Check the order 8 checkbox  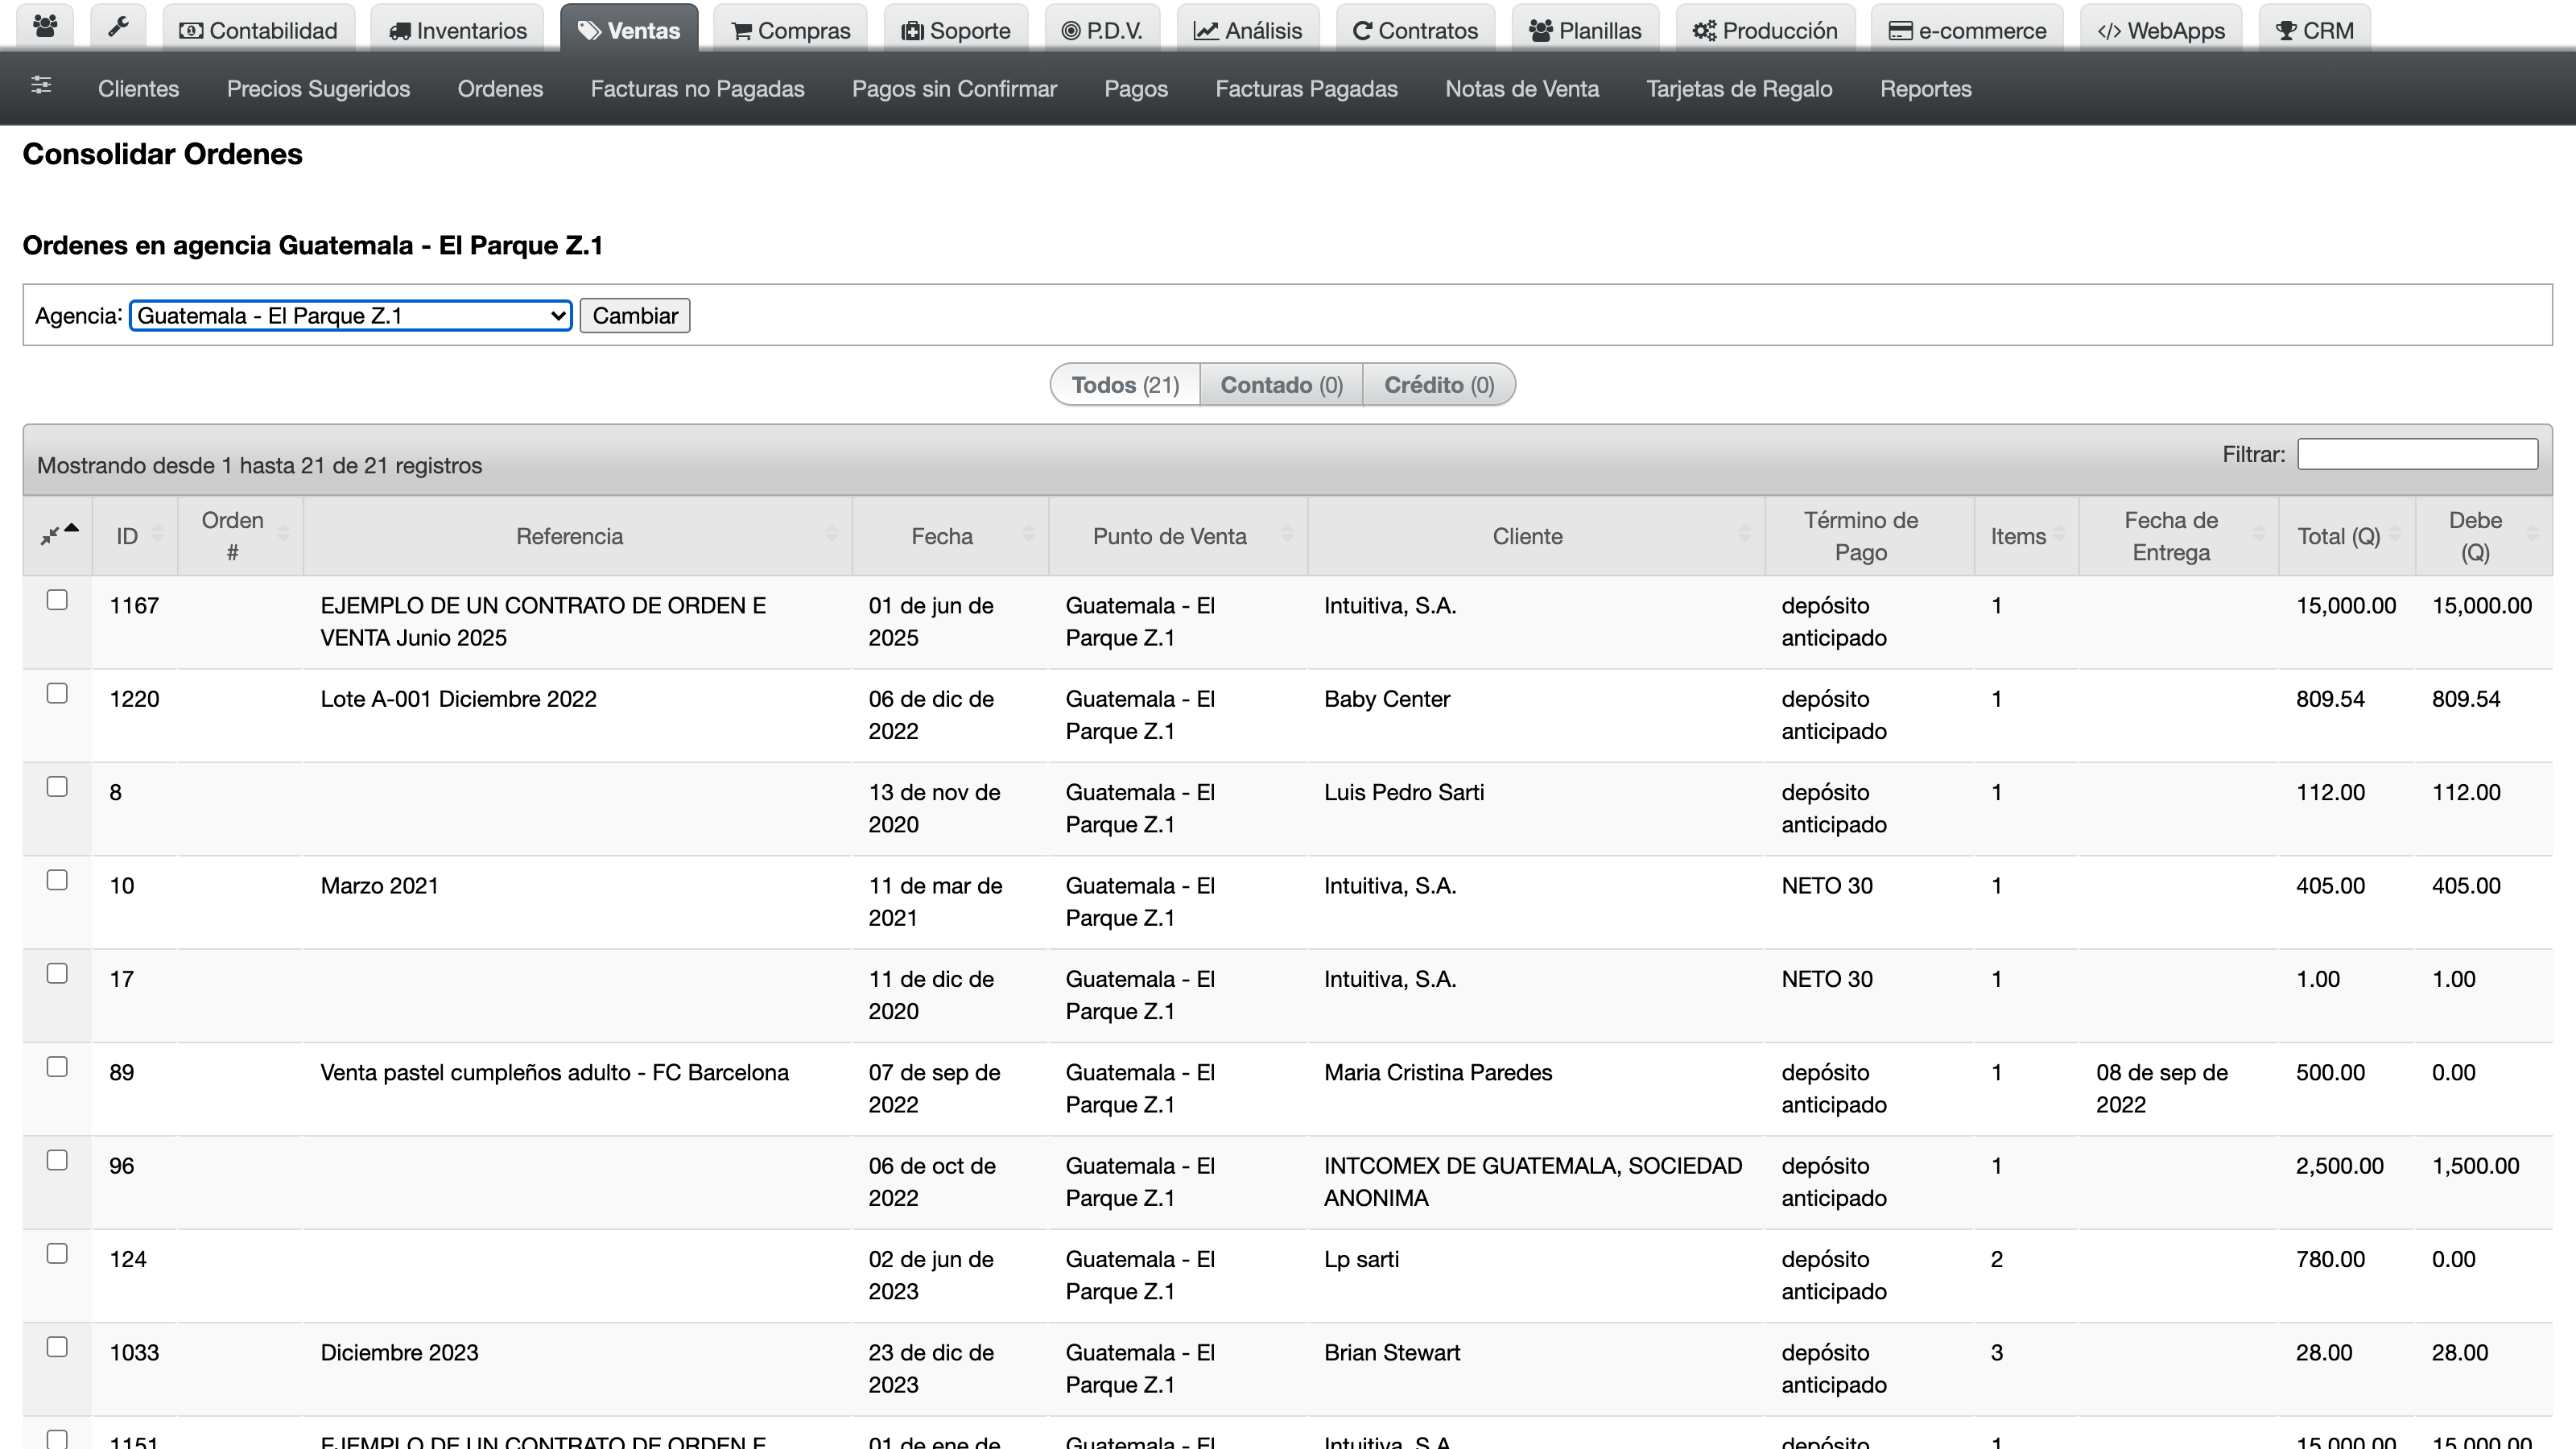[57, 787]
